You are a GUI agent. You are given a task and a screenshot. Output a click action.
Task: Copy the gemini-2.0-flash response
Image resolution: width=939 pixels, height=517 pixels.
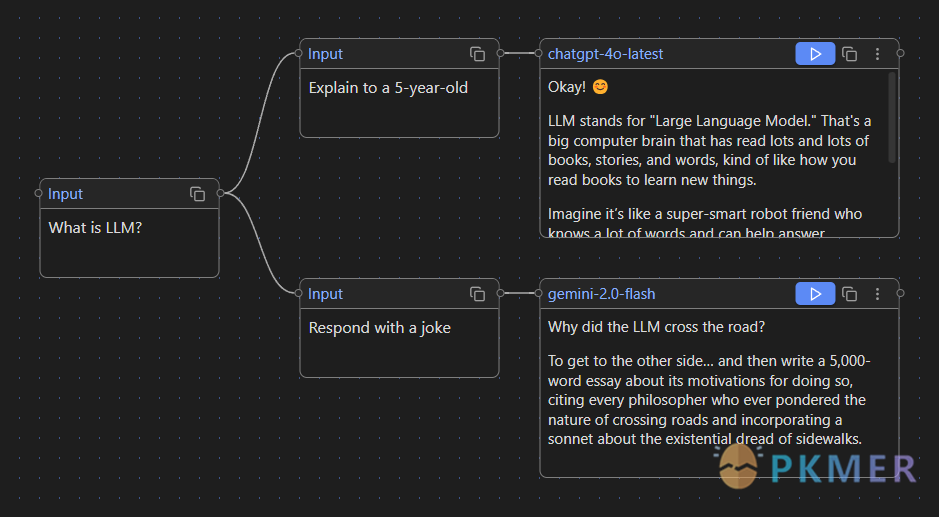click(x=850, y=294)
